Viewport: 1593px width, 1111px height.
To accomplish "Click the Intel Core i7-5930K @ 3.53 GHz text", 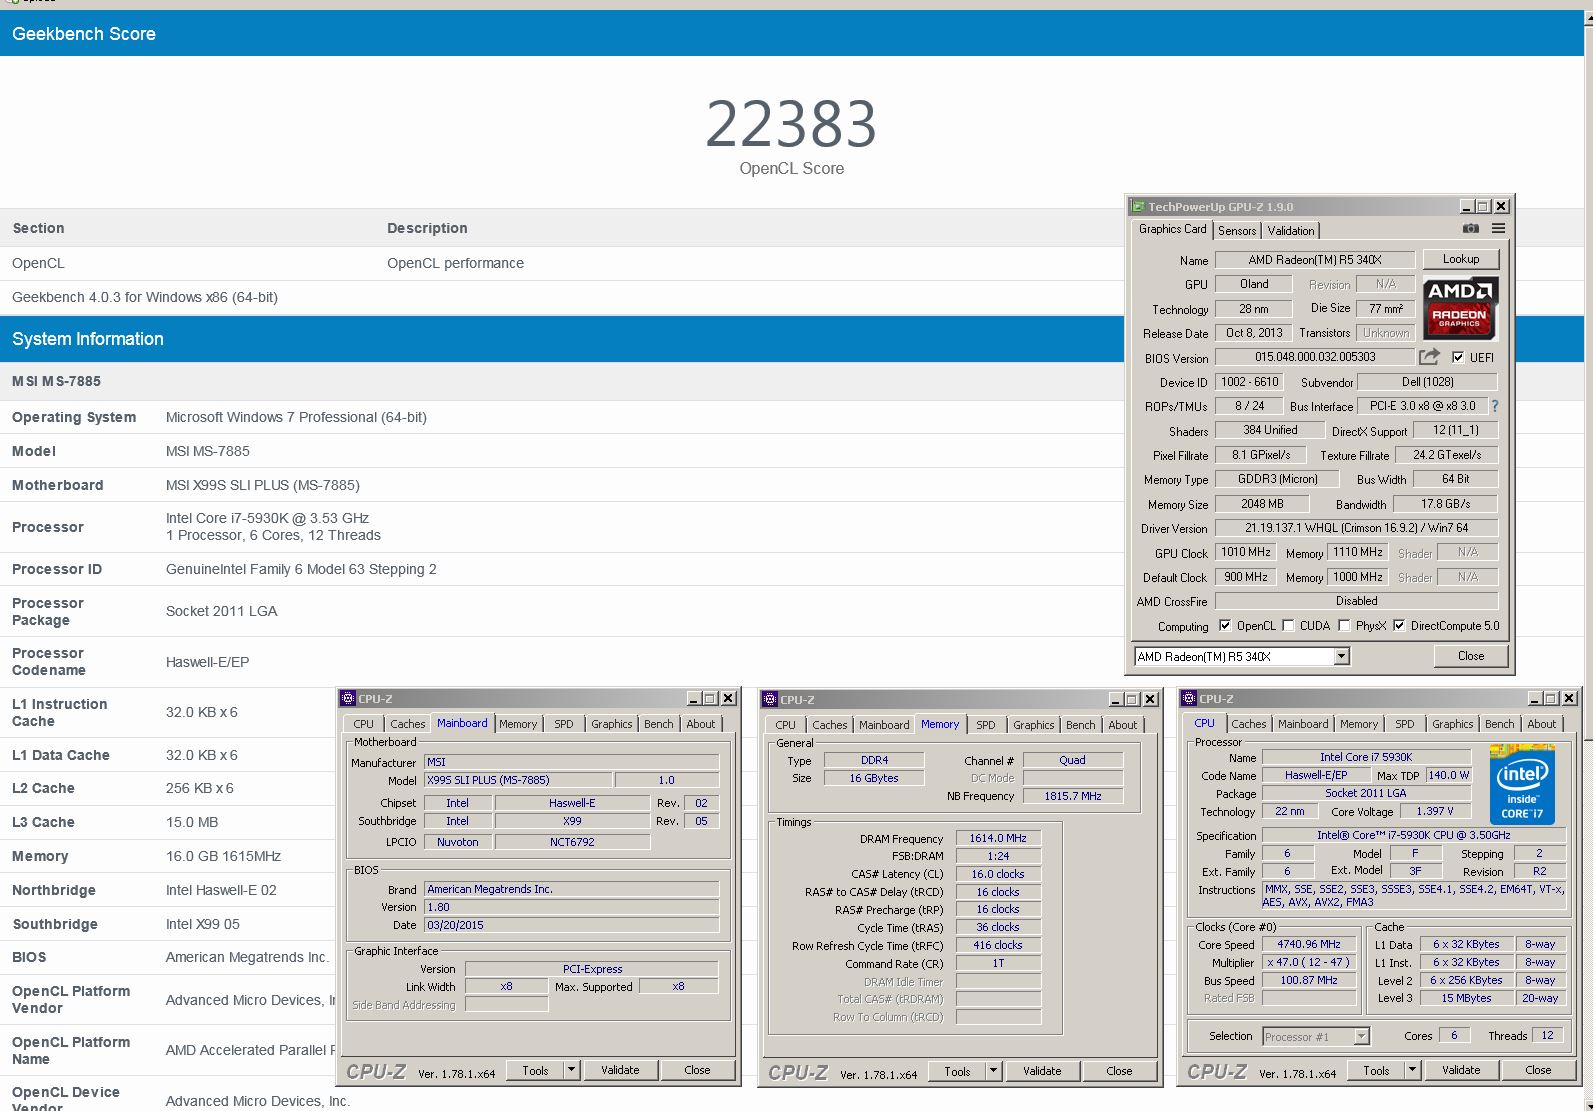I will (267, 518).
